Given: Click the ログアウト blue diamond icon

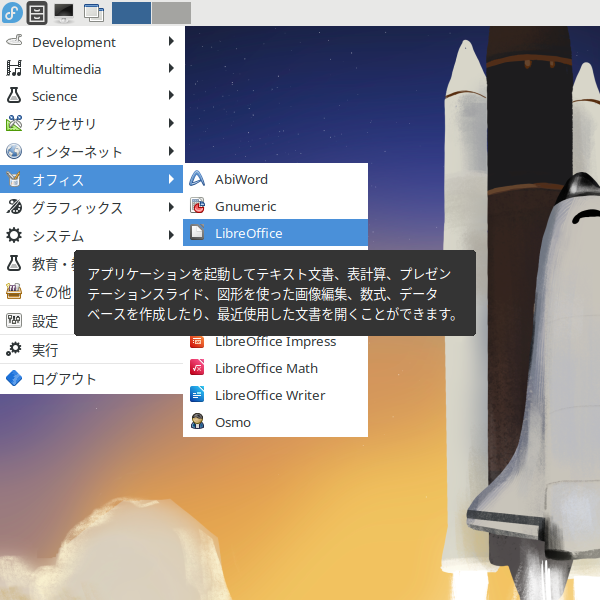Looking at the screenshot, I should click(14, 378).
